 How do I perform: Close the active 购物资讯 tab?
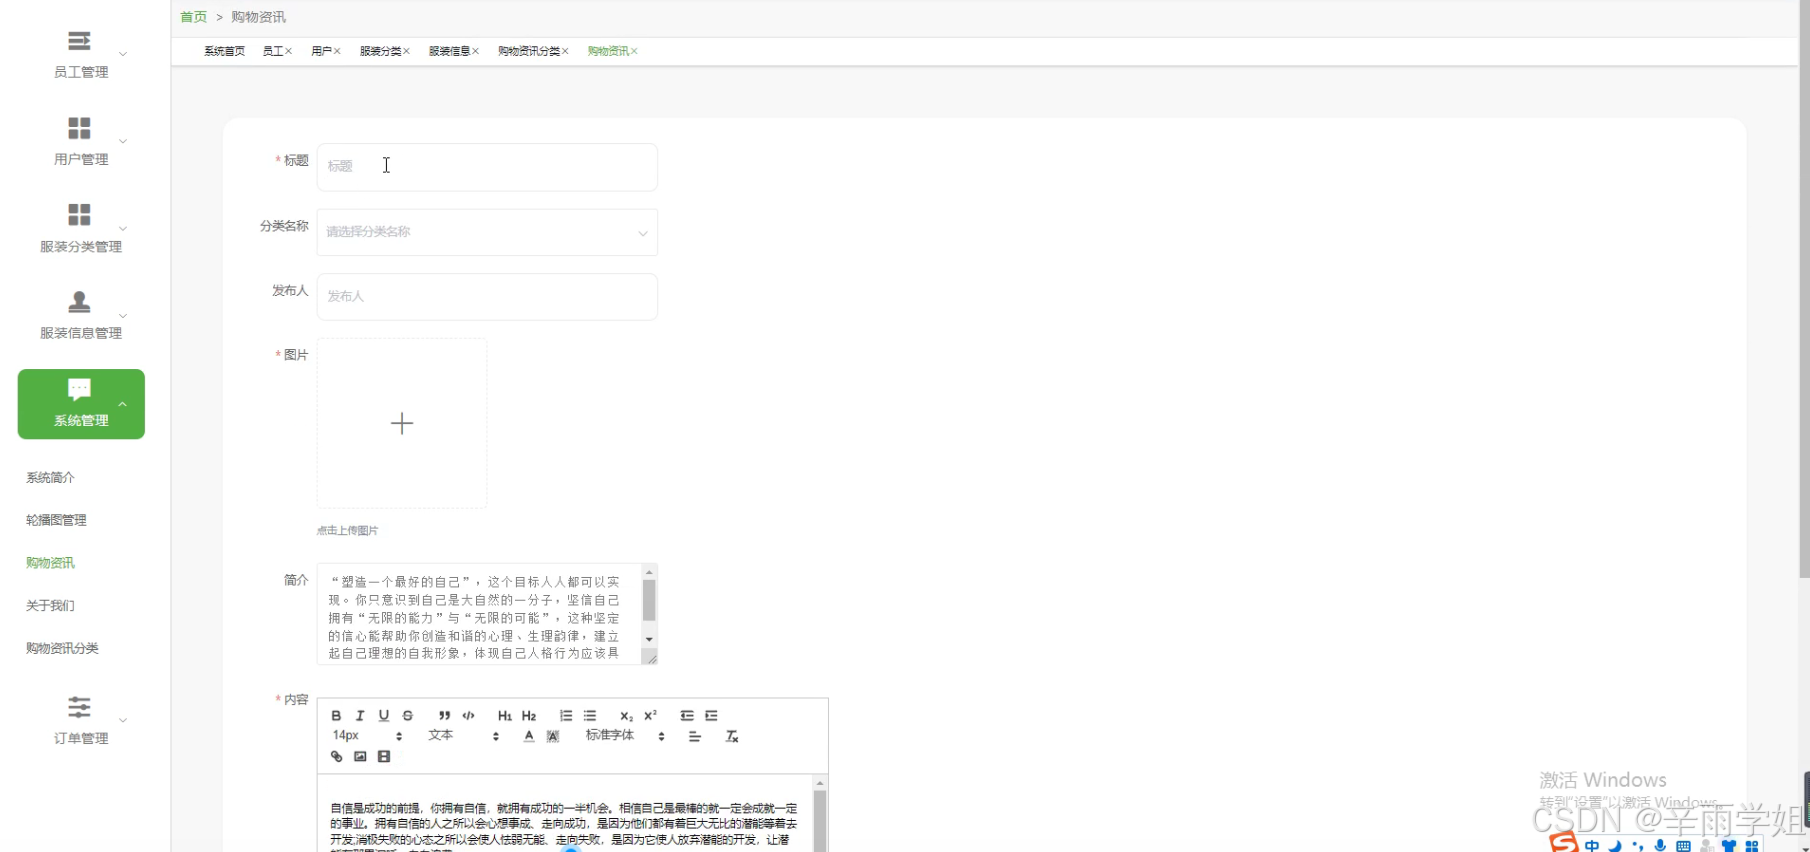pyautogui.click(x=634, y=51)
